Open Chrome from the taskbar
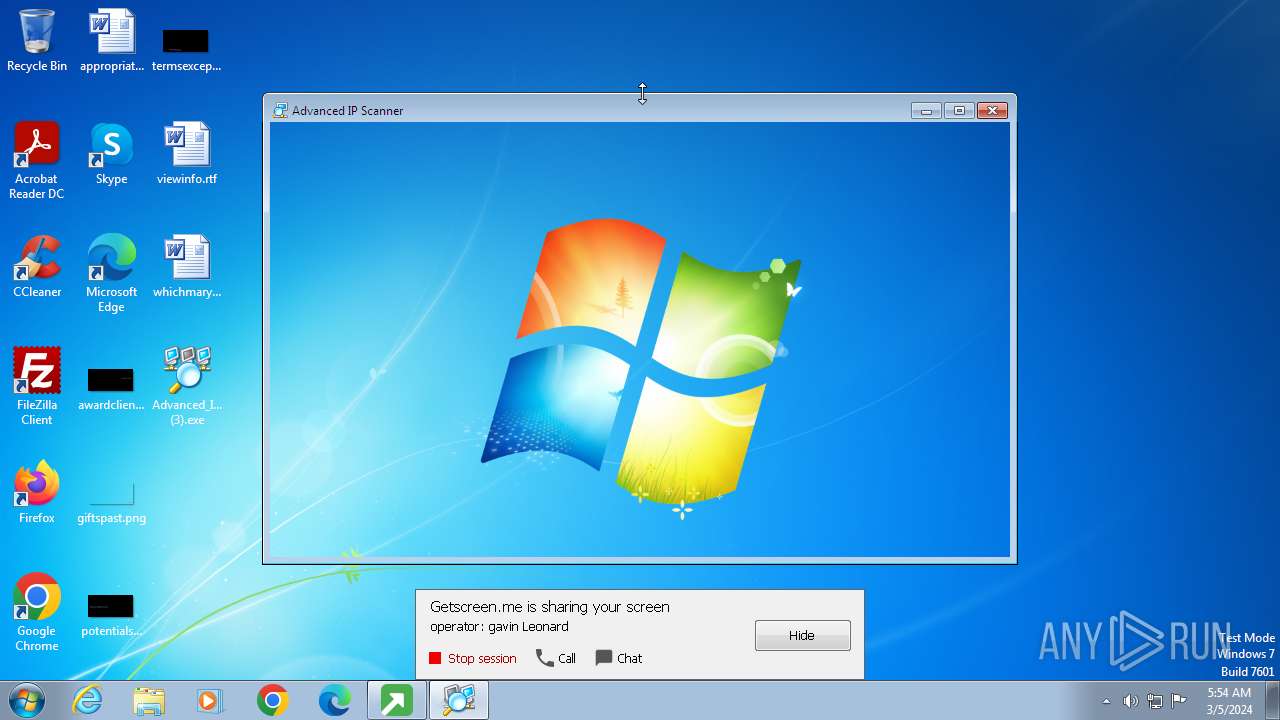This screenshot has width=1280, height=720. [272, 701]
